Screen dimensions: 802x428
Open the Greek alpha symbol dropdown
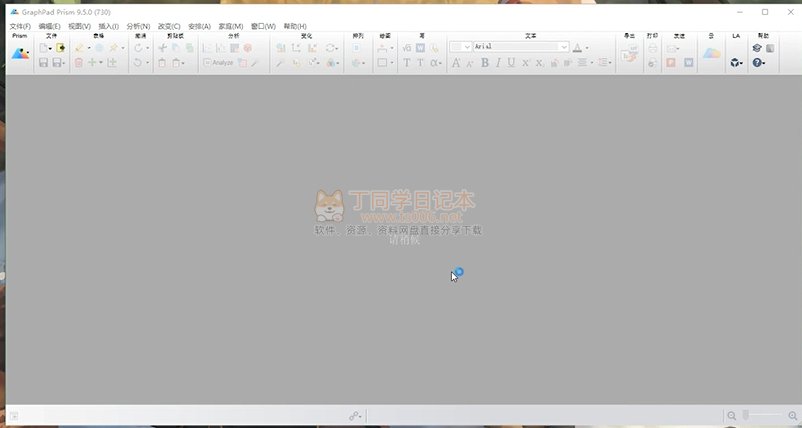click(435, 63)
